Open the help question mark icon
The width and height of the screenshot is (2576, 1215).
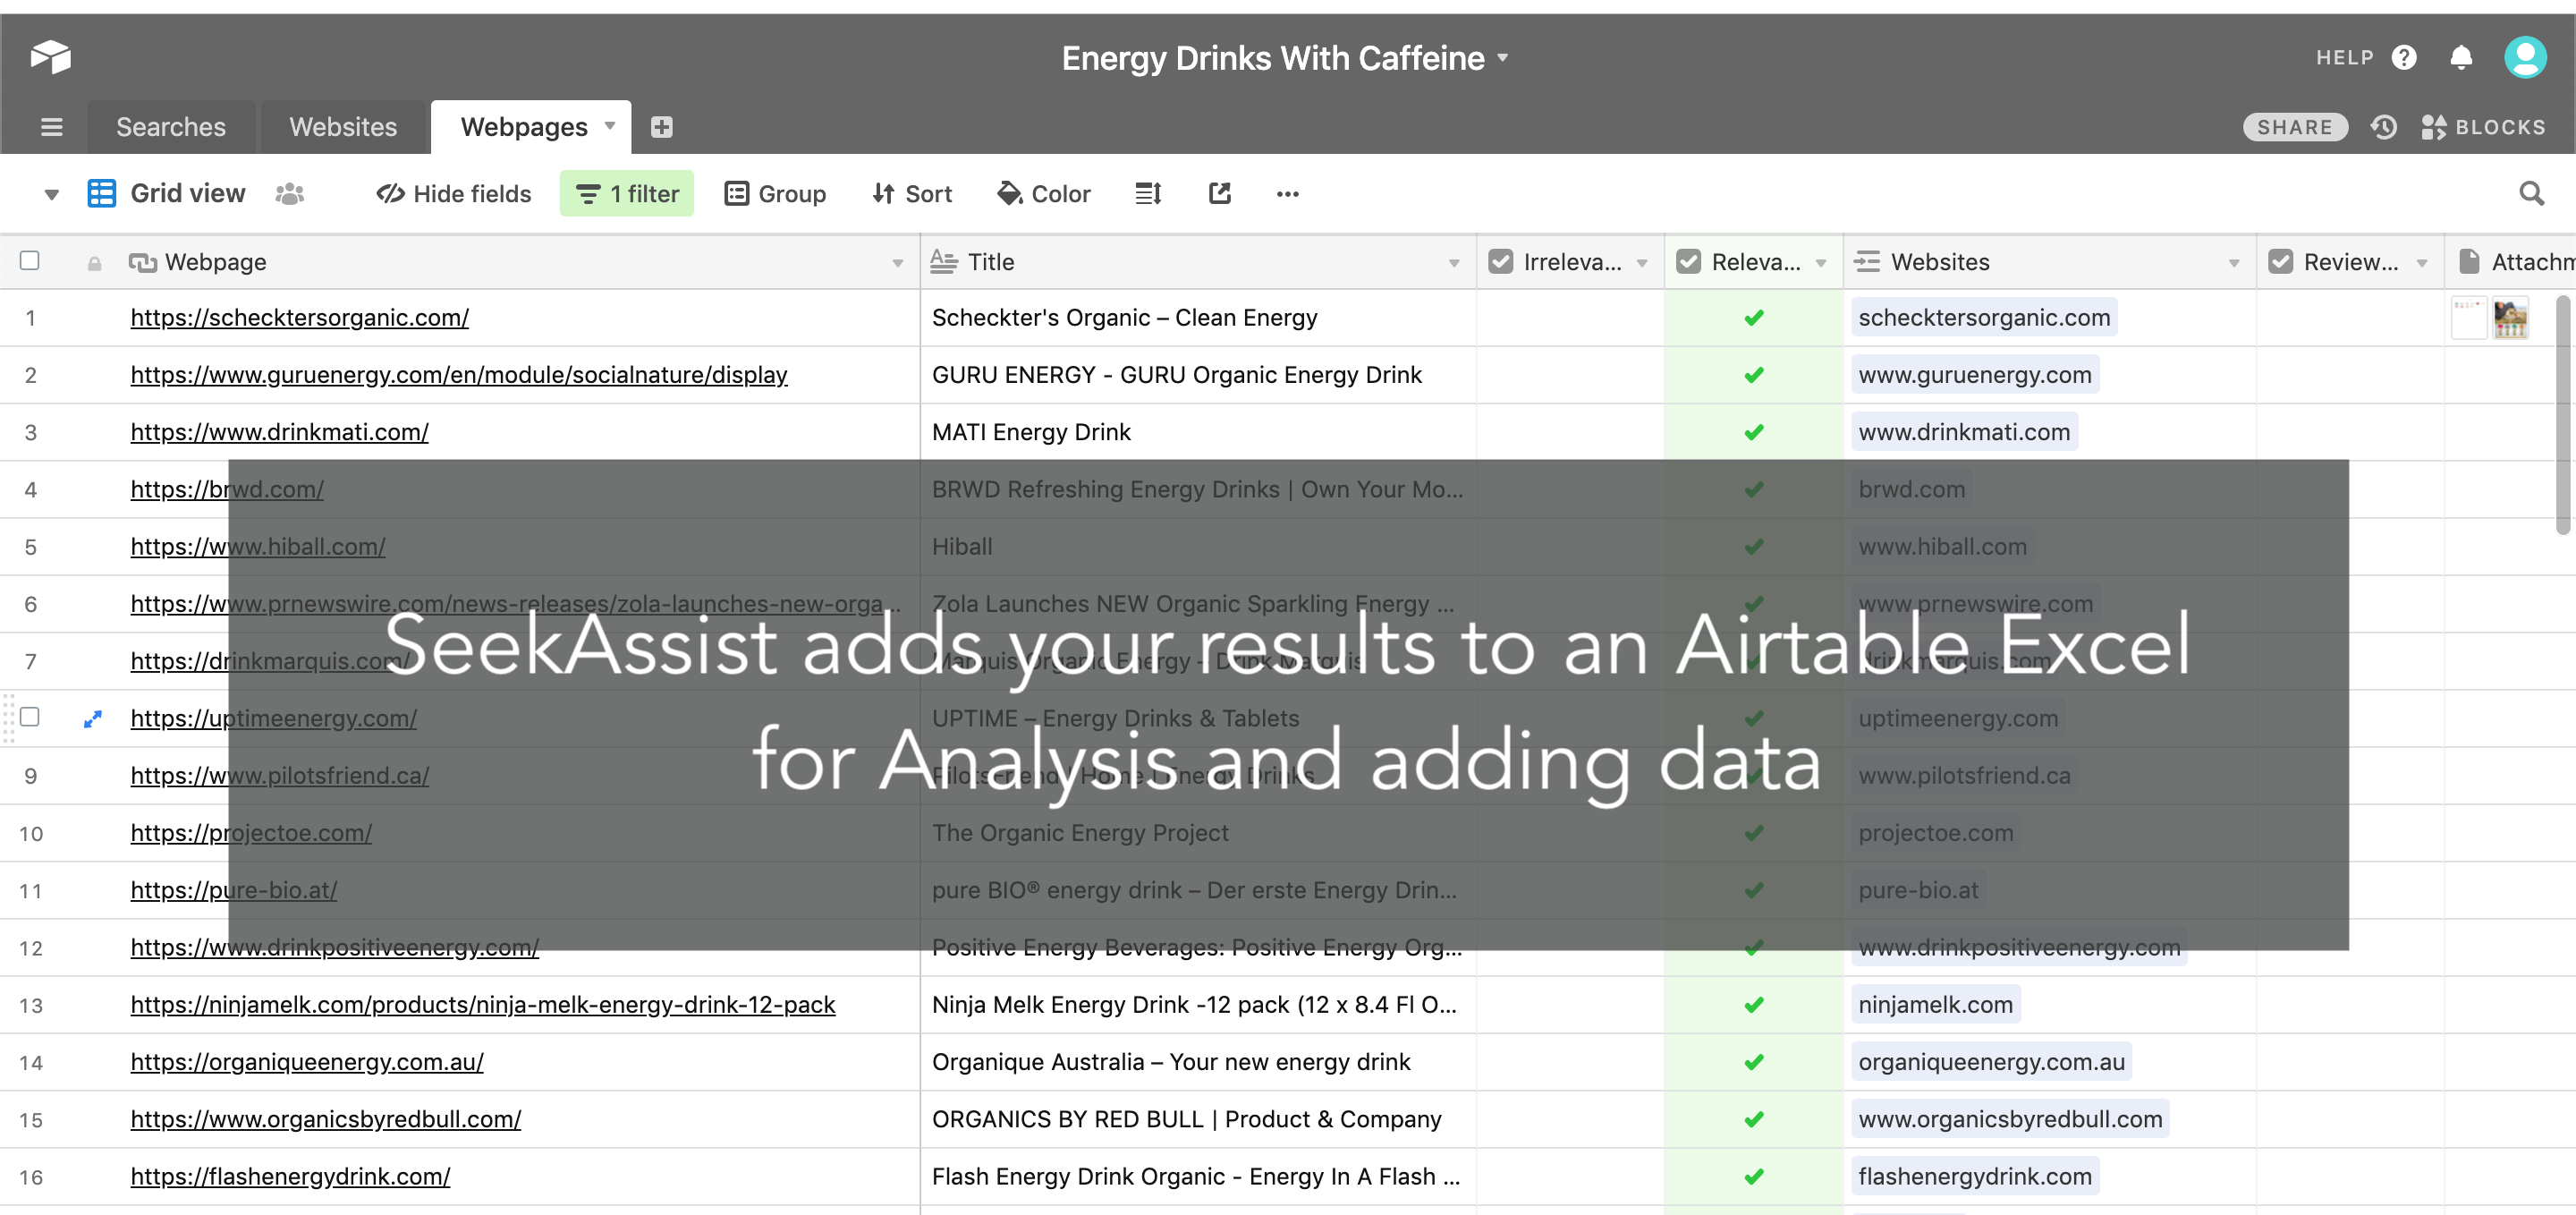[2404, 58]
